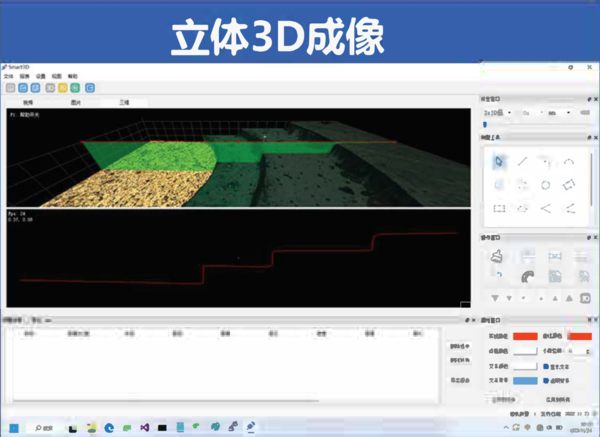Open the 文件 menu
The width and height of the screenshot is (600, 437).
(x=8, y=76)
